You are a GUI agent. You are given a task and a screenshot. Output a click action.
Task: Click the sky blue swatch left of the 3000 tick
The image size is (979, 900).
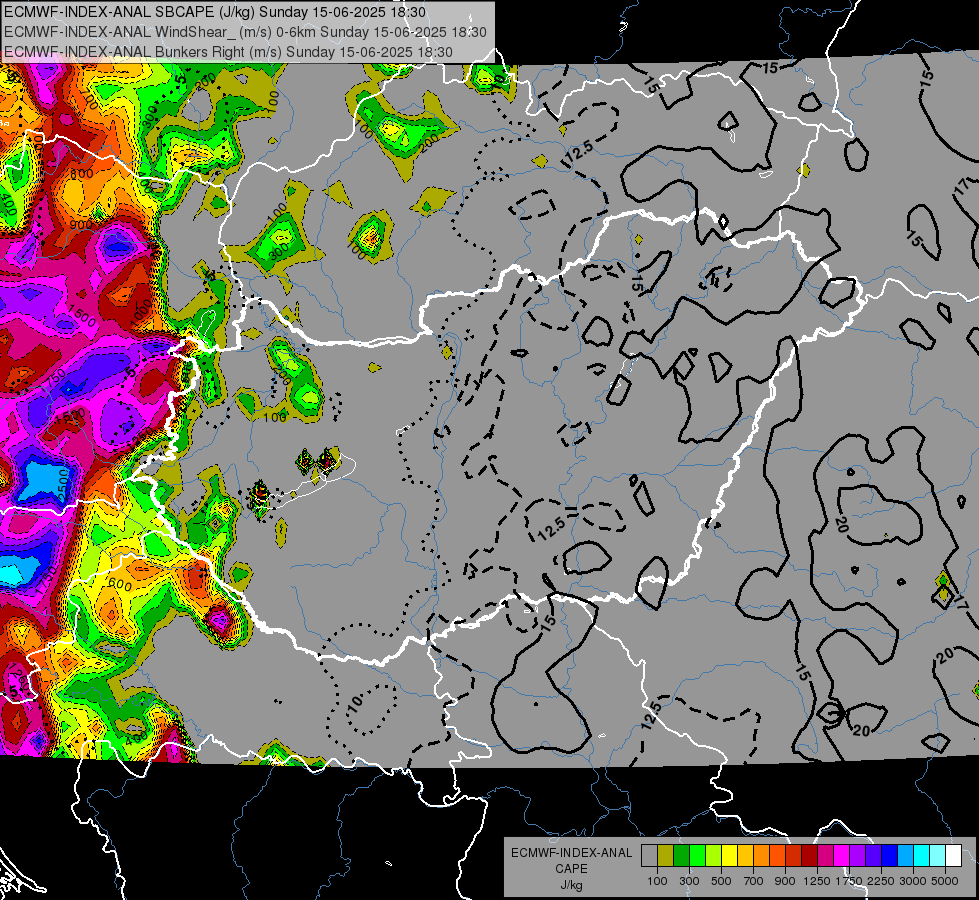click(906, 856)
